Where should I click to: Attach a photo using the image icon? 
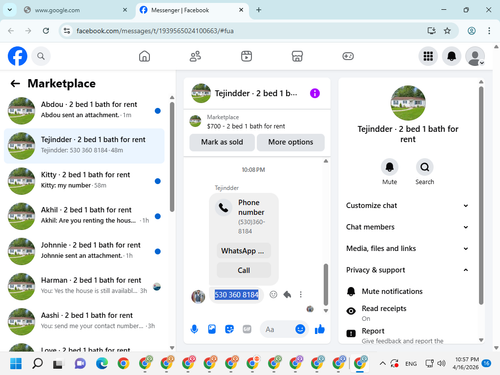pos(212,330)
